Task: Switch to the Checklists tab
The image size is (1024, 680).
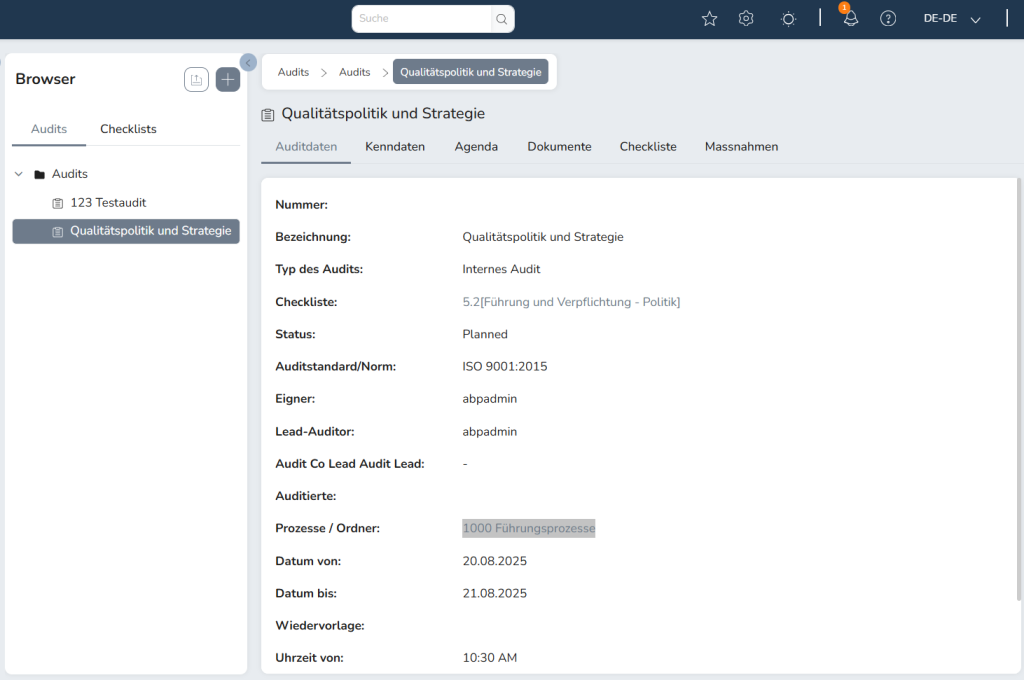Action: coord(128,129)
